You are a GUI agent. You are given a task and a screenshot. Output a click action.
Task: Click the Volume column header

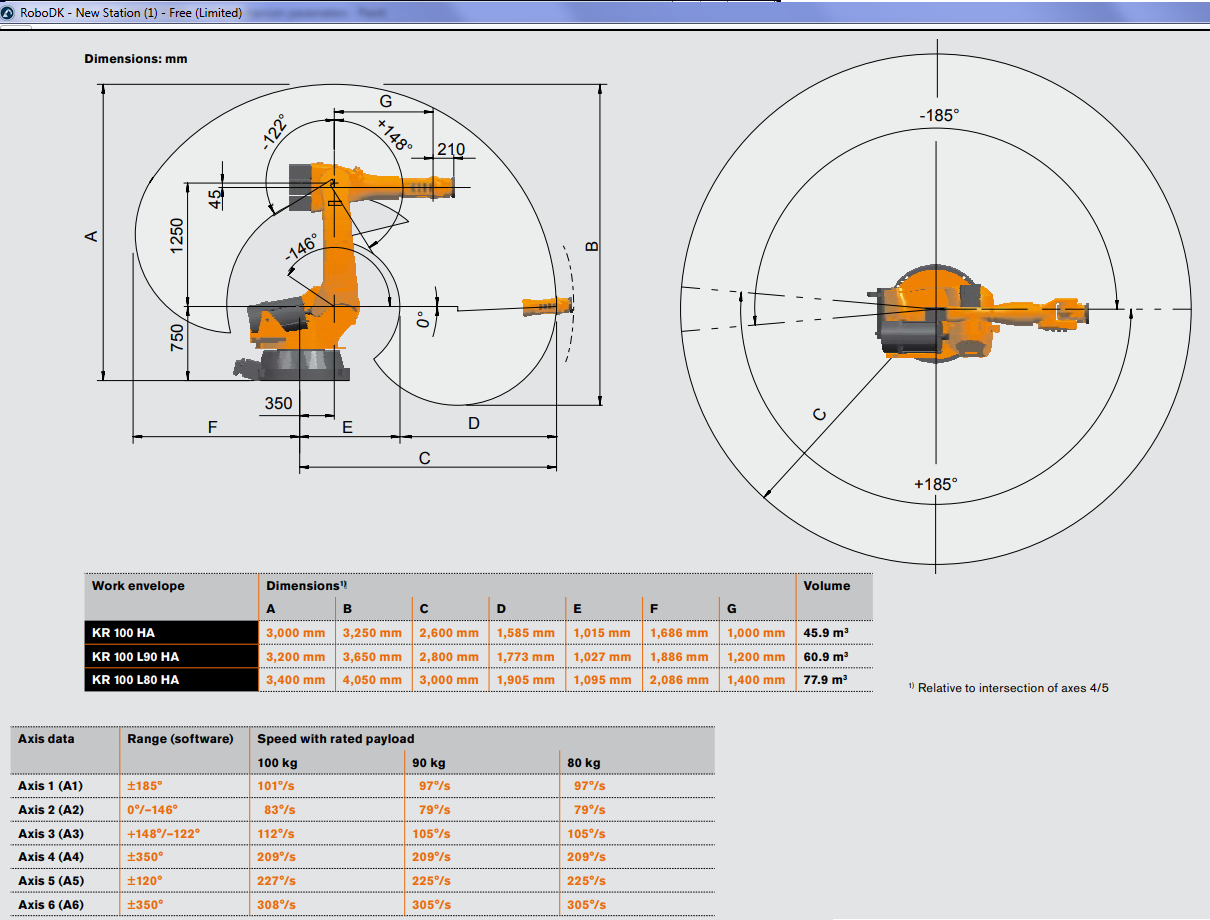(826, 586)
